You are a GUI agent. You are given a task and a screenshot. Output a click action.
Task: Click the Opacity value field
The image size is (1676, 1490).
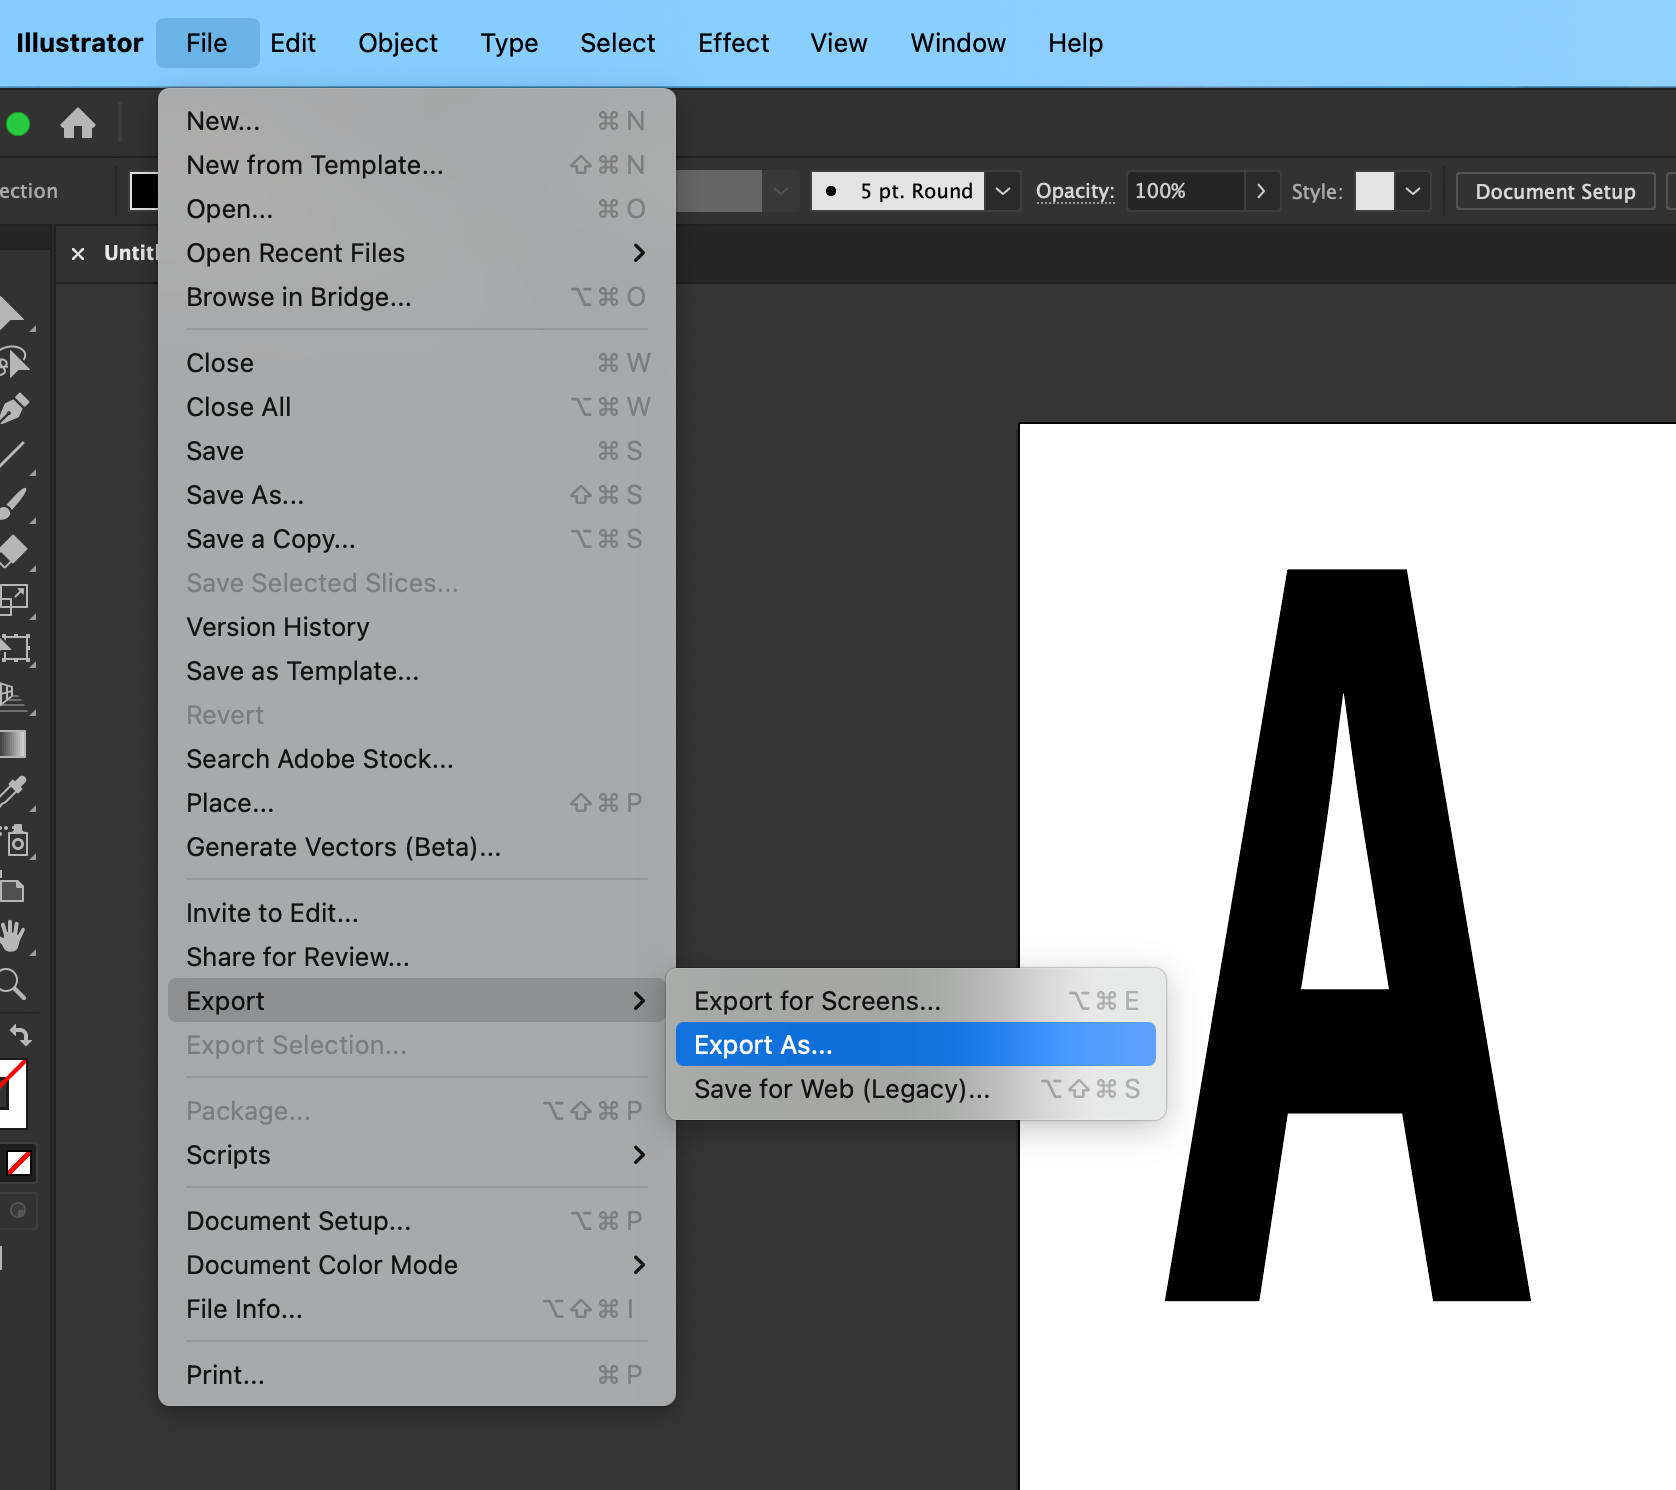(1184, 191)
